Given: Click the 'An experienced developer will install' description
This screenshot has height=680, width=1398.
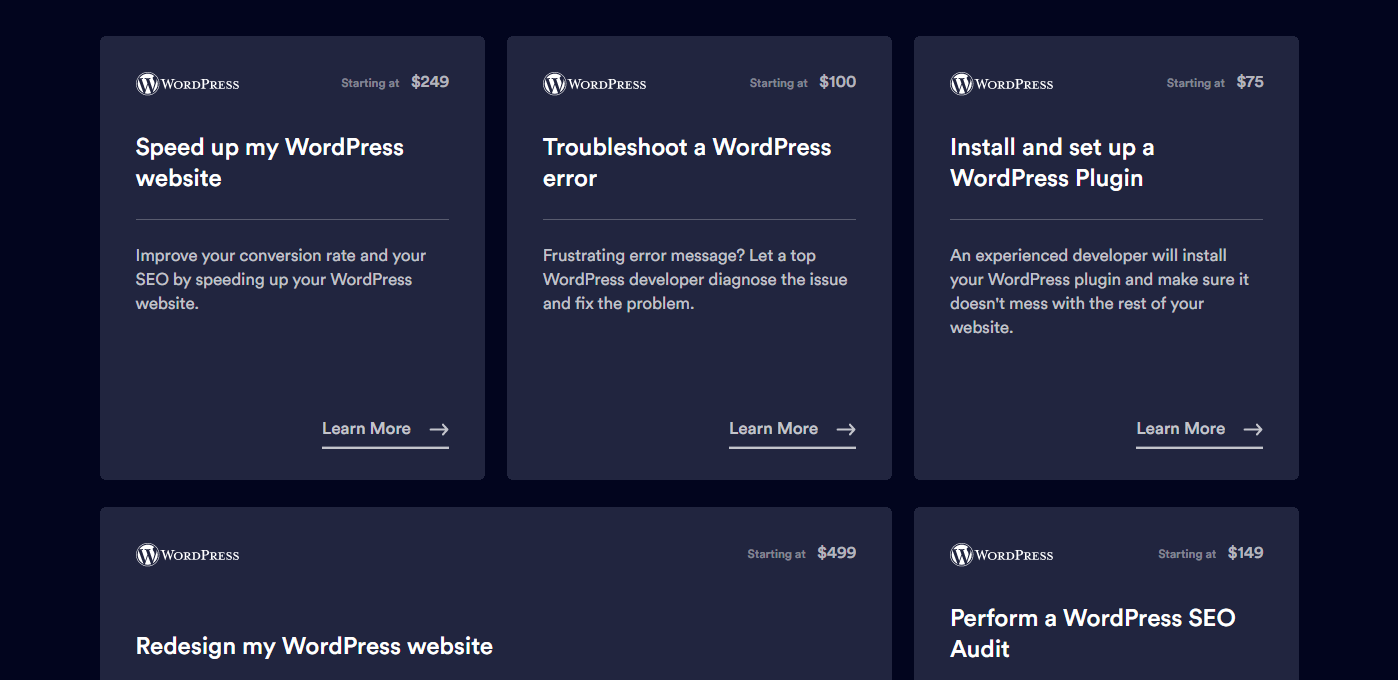Looking at the screenshot, I should click(1099, 292).
